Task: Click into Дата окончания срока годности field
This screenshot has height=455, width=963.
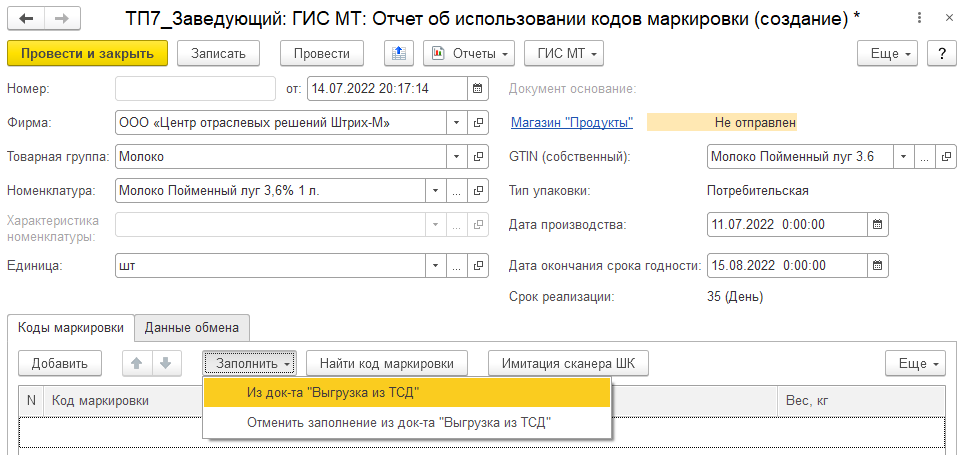Action: point(787,266)
